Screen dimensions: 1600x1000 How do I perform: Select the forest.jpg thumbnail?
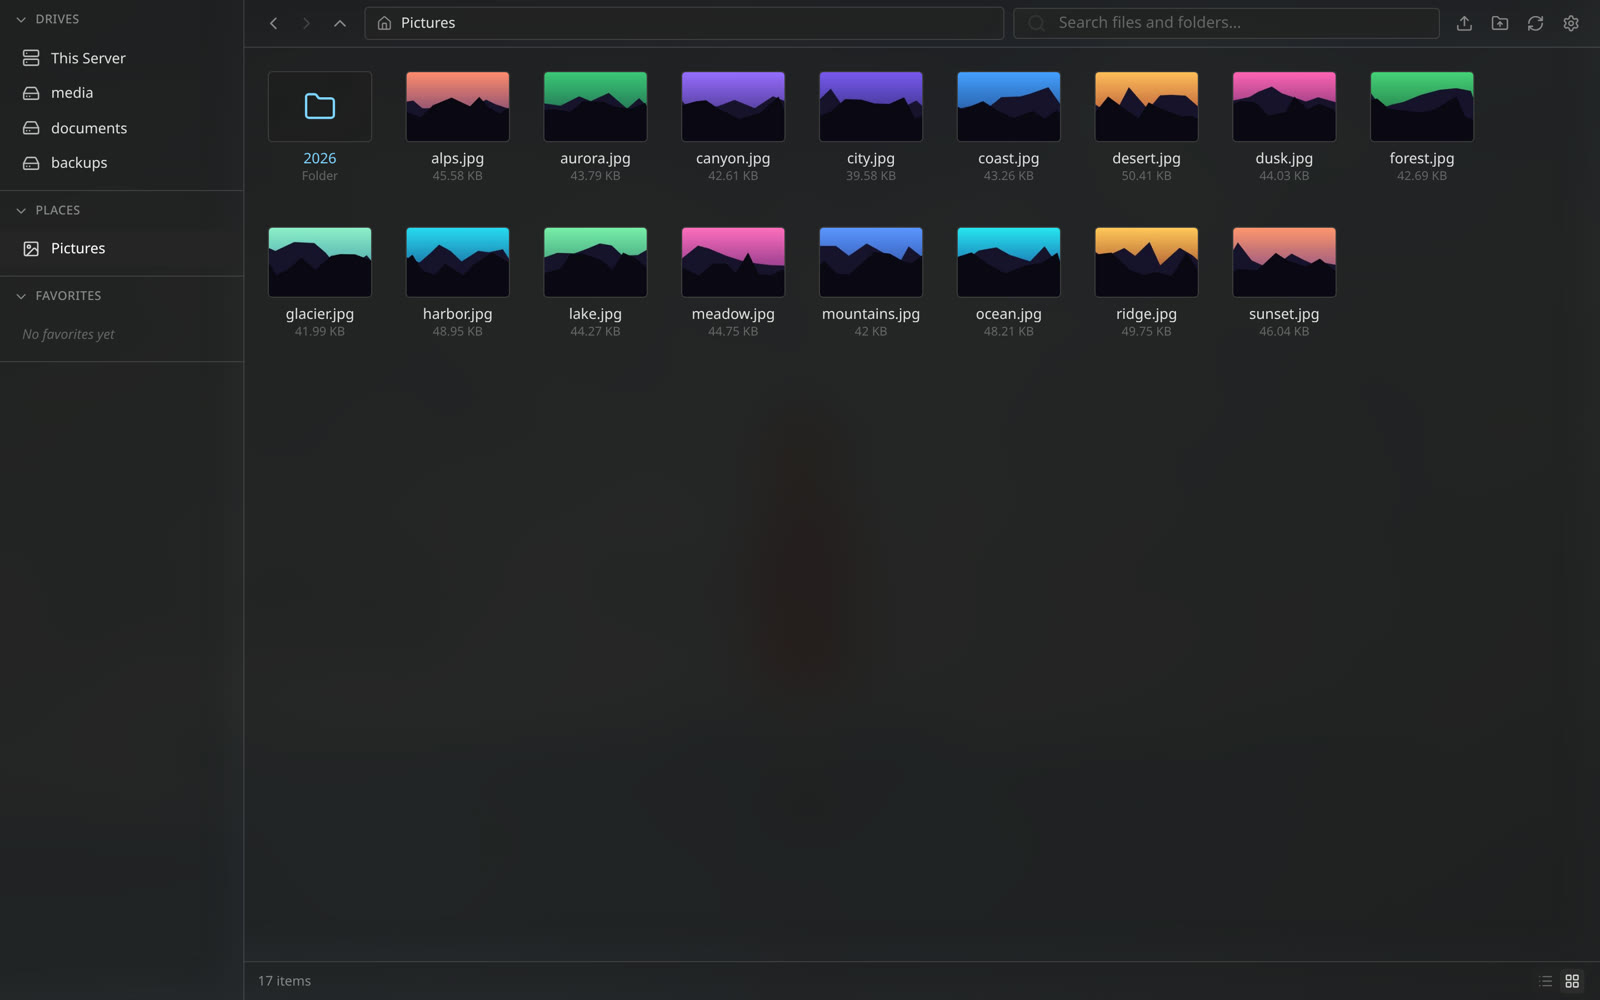(1422, 106)
